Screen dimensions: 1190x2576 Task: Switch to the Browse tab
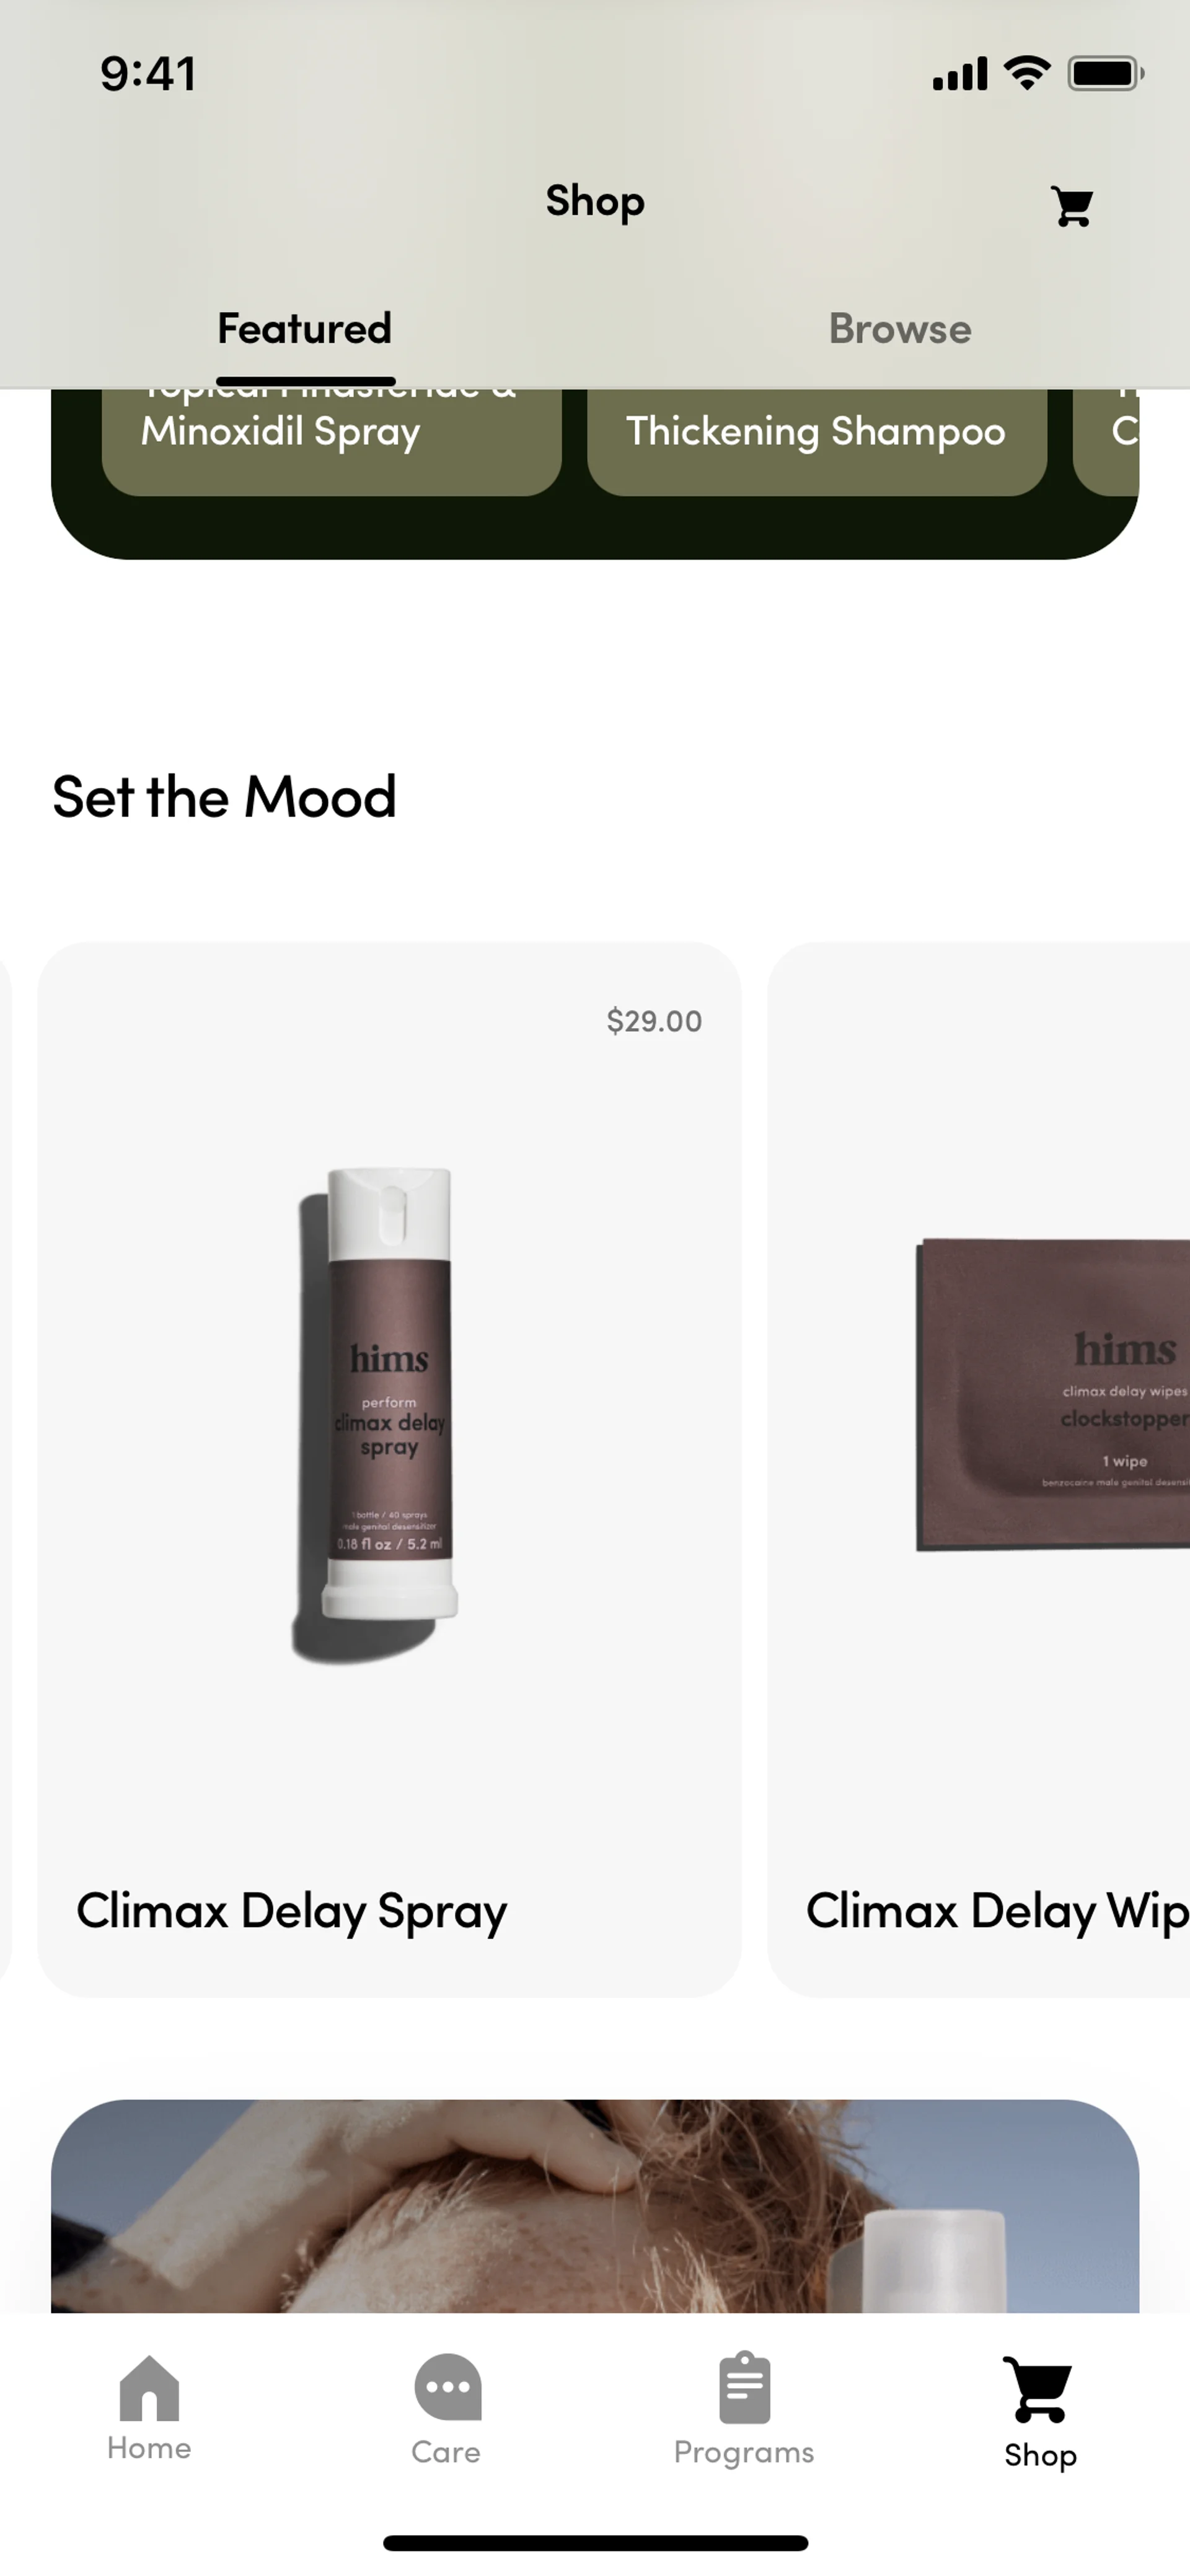pyautogui.click(x=900, y=329)
